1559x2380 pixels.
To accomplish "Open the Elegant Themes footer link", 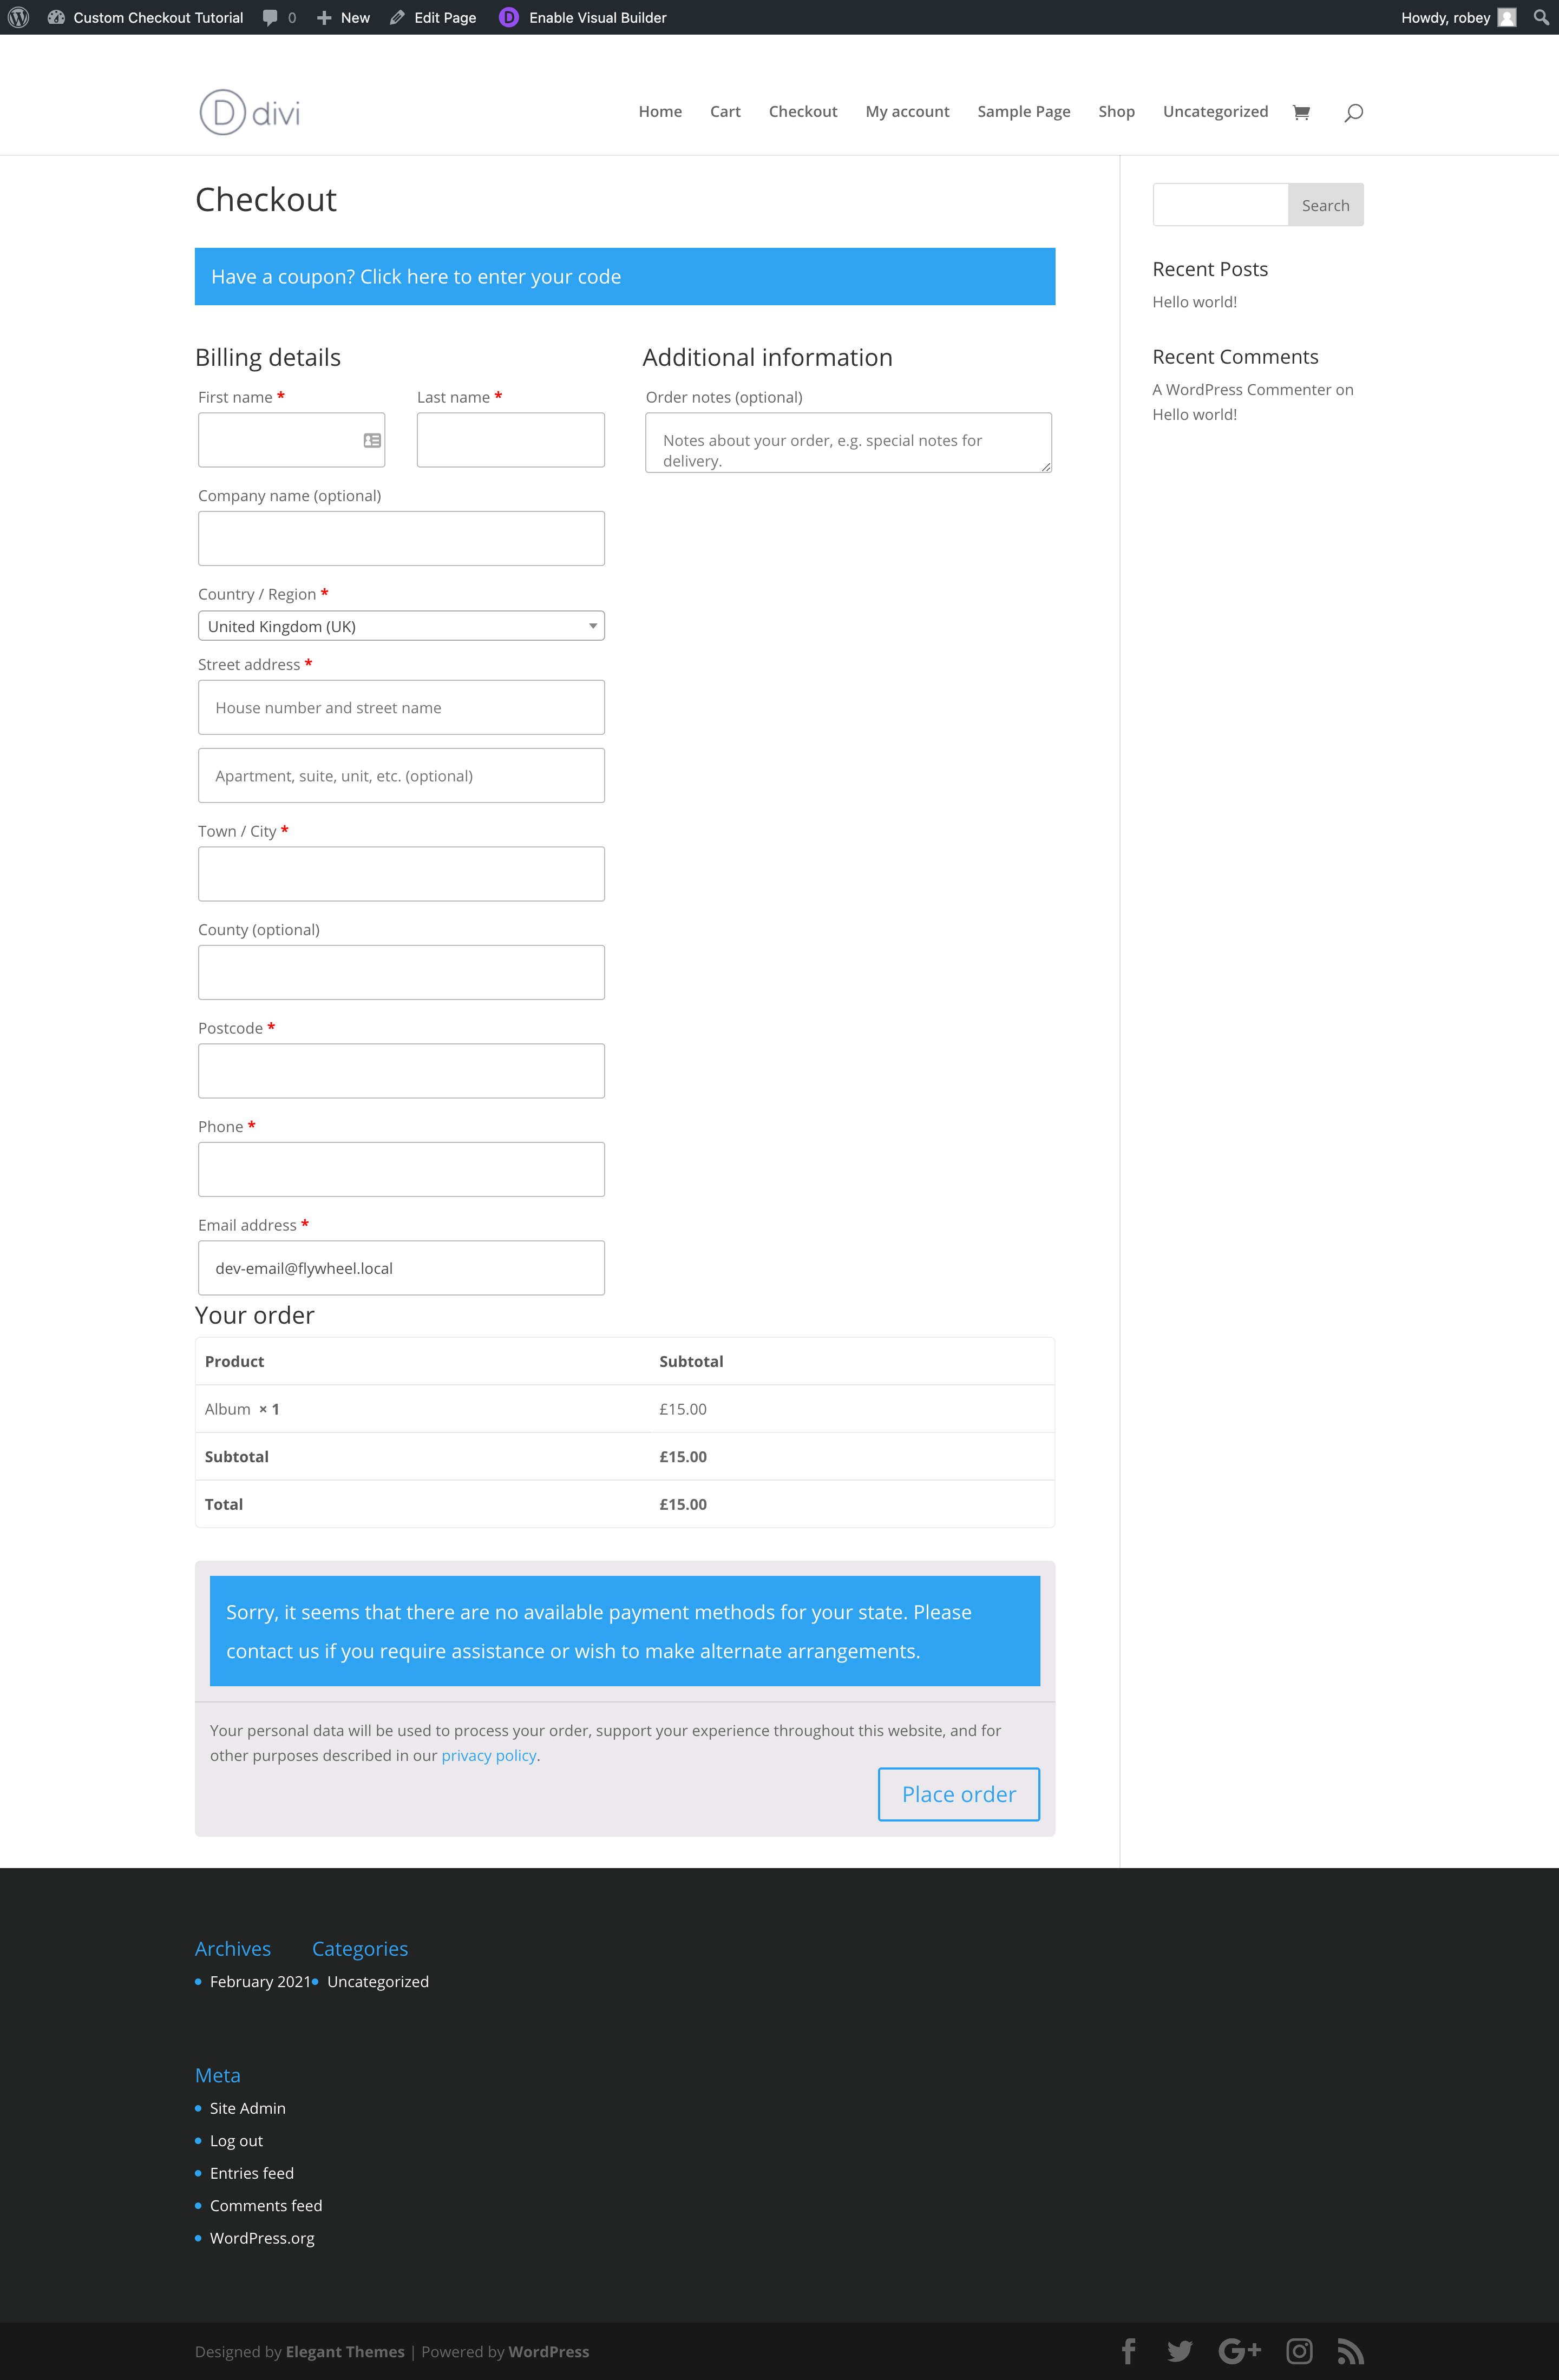I will click(345, 2352).
